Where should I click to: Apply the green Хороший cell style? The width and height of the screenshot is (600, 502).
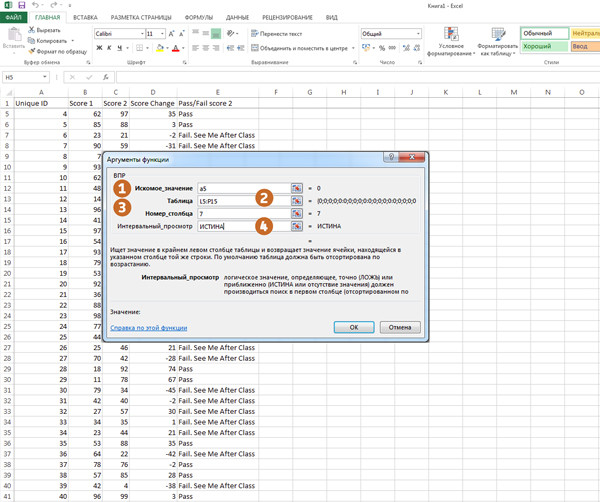click(543, 47)
